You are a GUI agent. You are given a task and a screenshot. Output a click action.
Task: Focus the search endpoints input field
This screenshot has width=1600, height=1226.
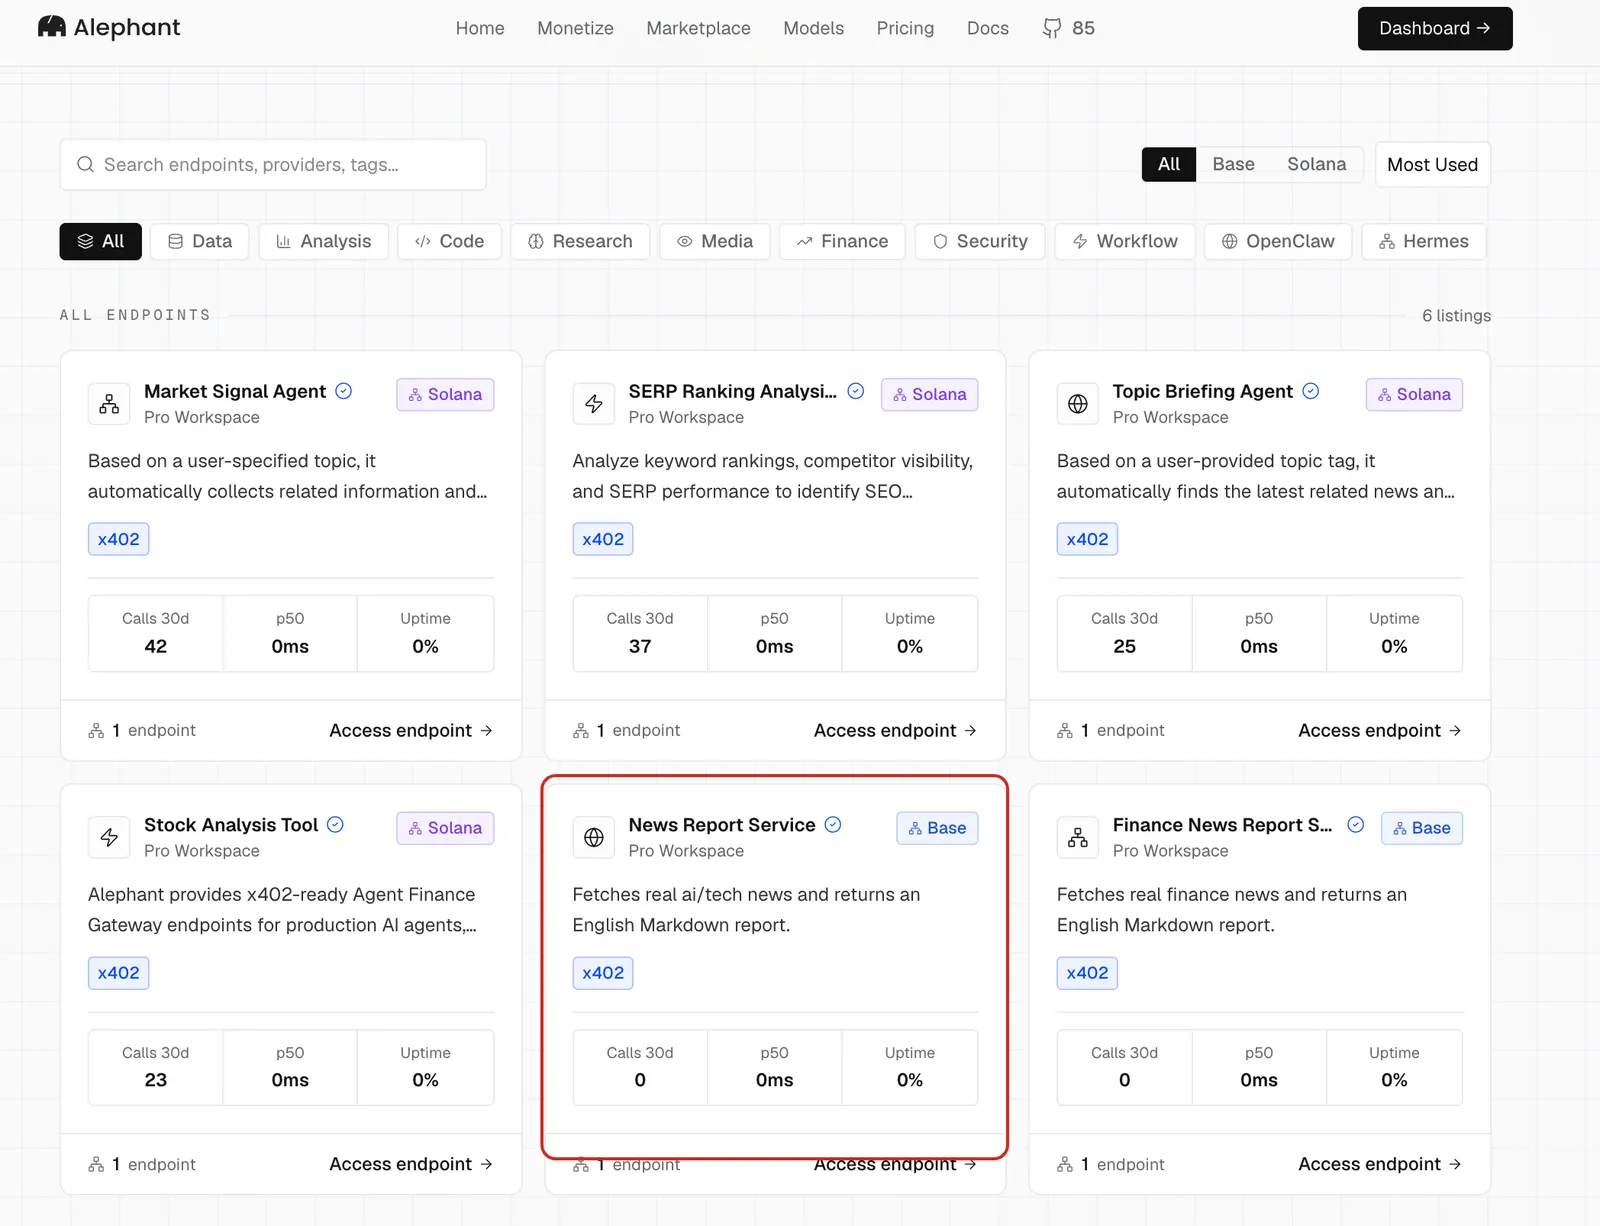pyautogui.click(x=273, y=164)
